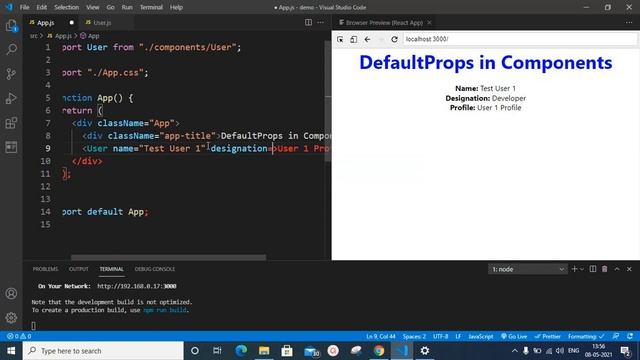Click the errors and warnings status indicator
This screenshot has height=360, width=640.
point(19,336)
